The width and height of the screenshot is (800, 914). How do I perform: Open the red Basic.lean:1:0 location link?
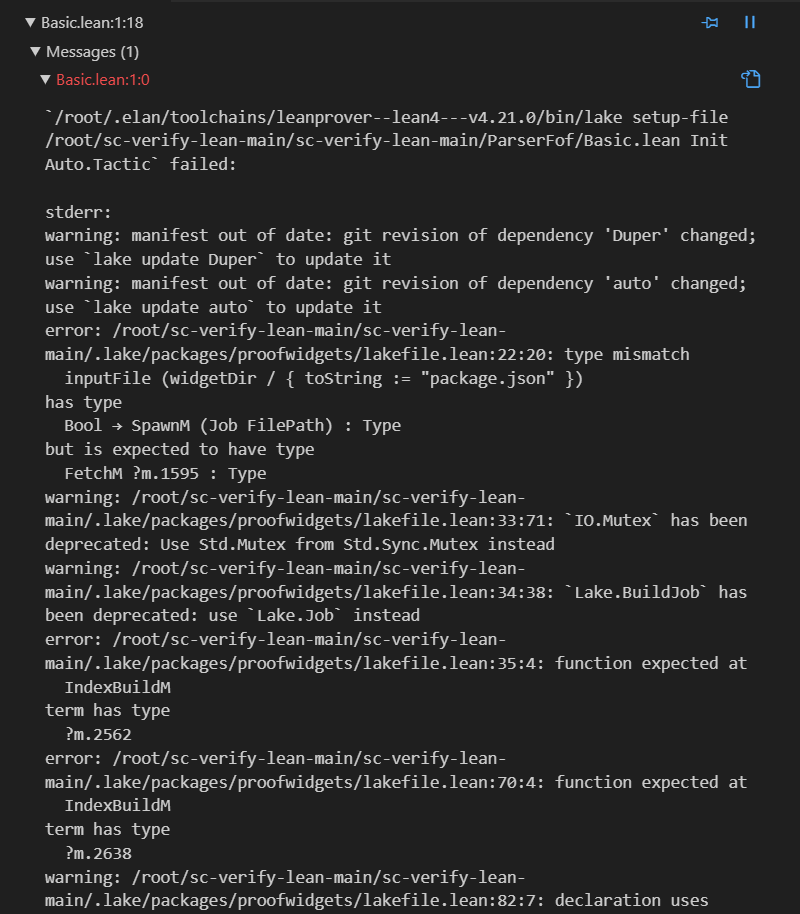(103, 80)
